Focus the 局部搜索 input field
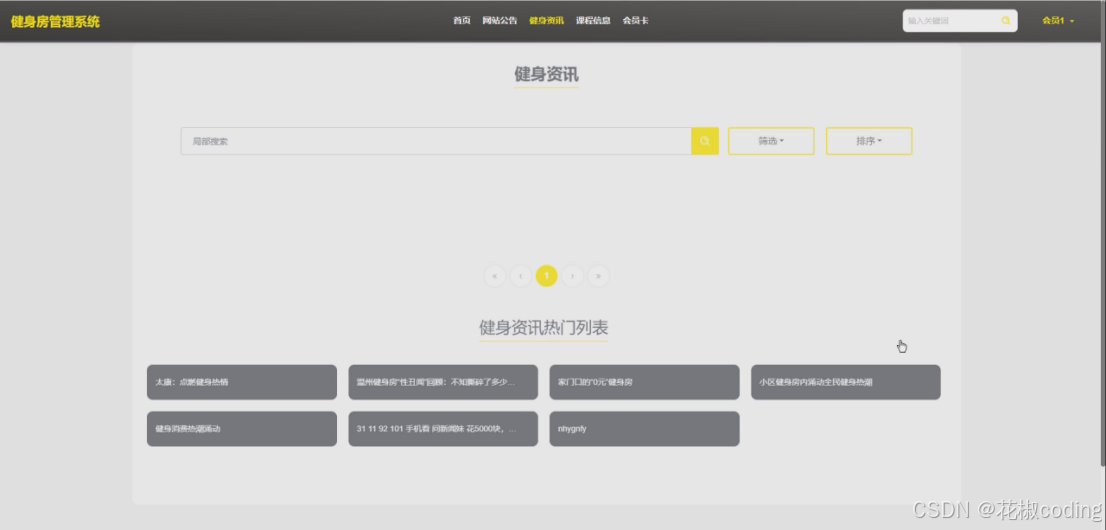Image resolution: width=1106 pixels, height=530 pixels. point(436,141)
